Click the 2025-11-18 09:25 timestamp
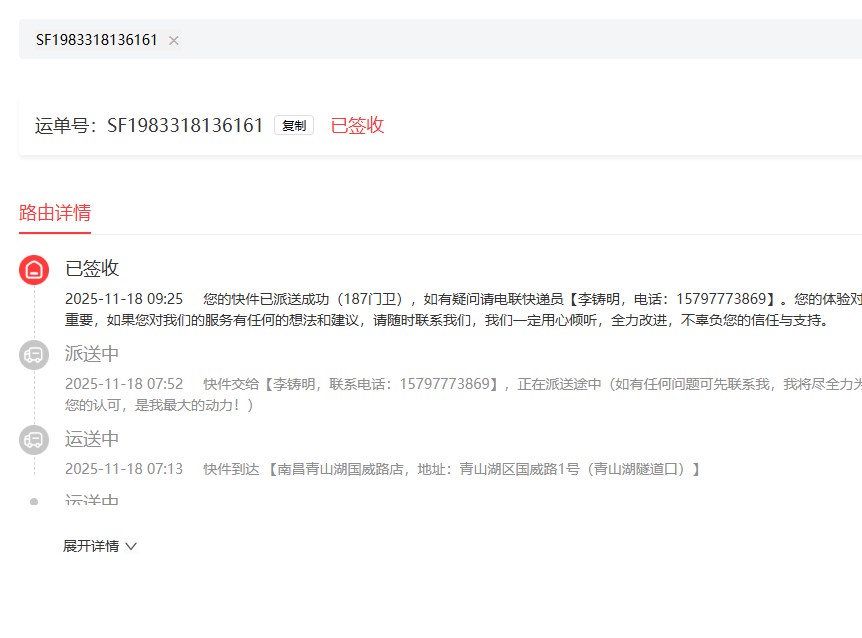Image resolution: width=862 pixels, height=638 pixels. pyautogui.click(x=124, y=298)
